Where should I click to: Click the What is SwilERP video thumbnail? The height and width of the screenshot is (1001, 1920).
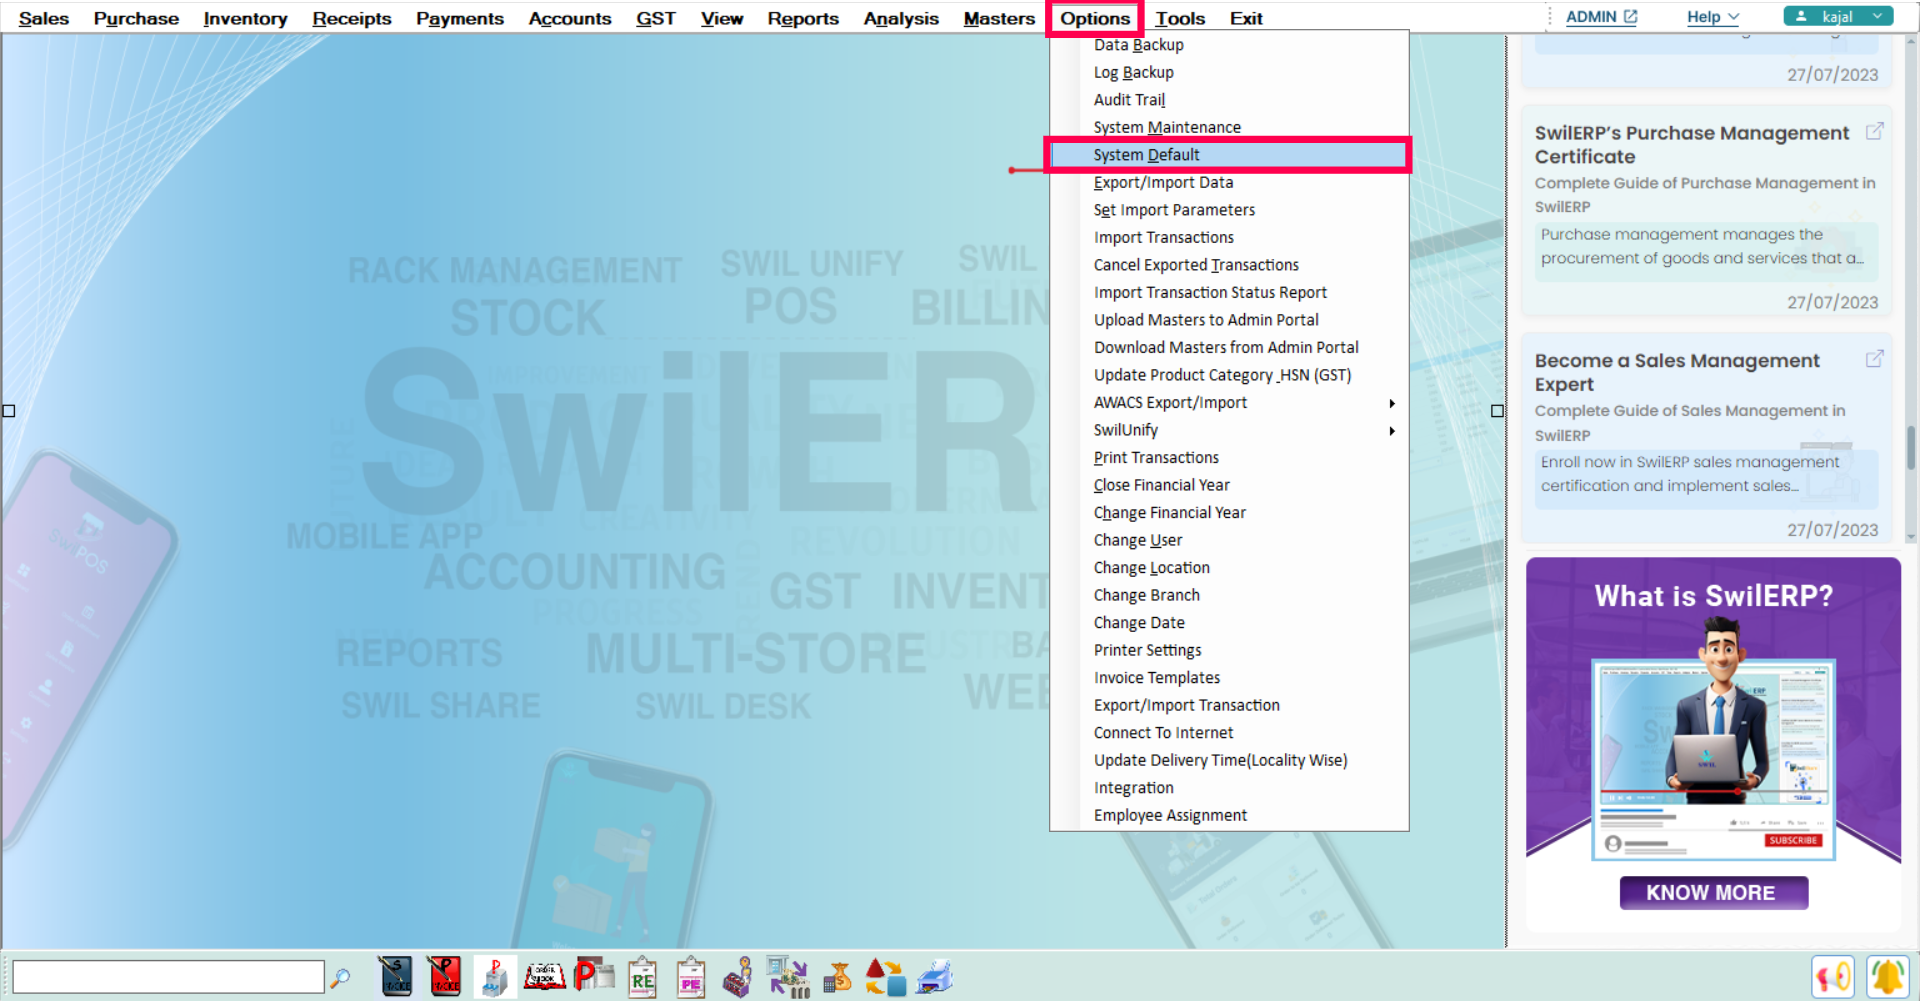pyautogui.click(x=1713, y=758)
